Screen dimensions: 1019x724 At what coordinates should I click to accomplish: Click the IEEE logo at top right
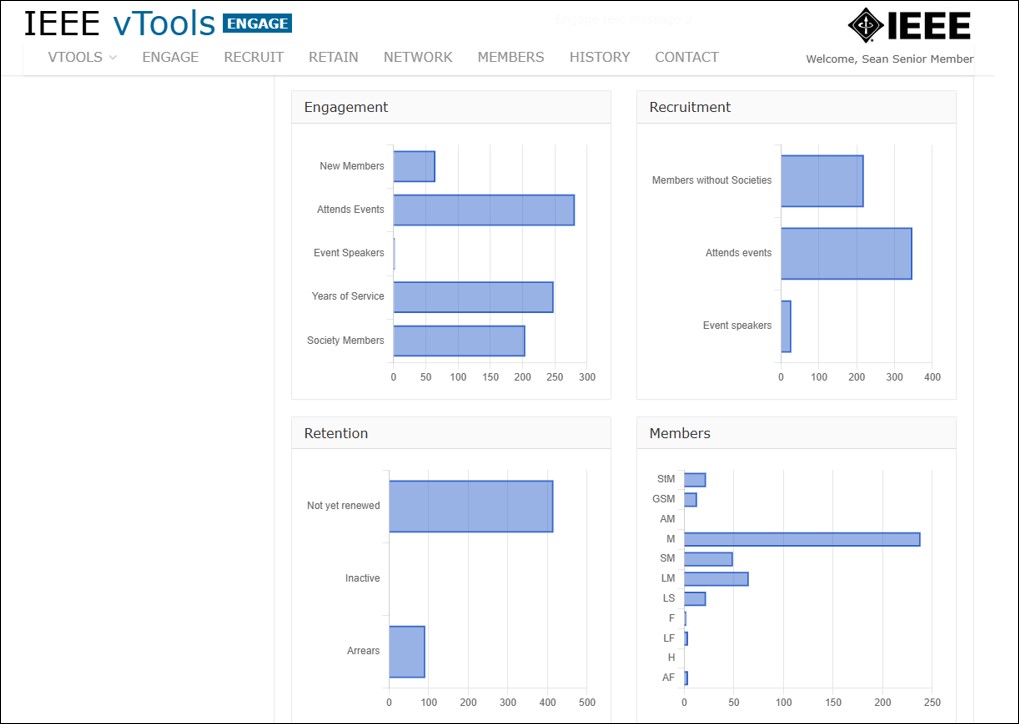(909, 25)
